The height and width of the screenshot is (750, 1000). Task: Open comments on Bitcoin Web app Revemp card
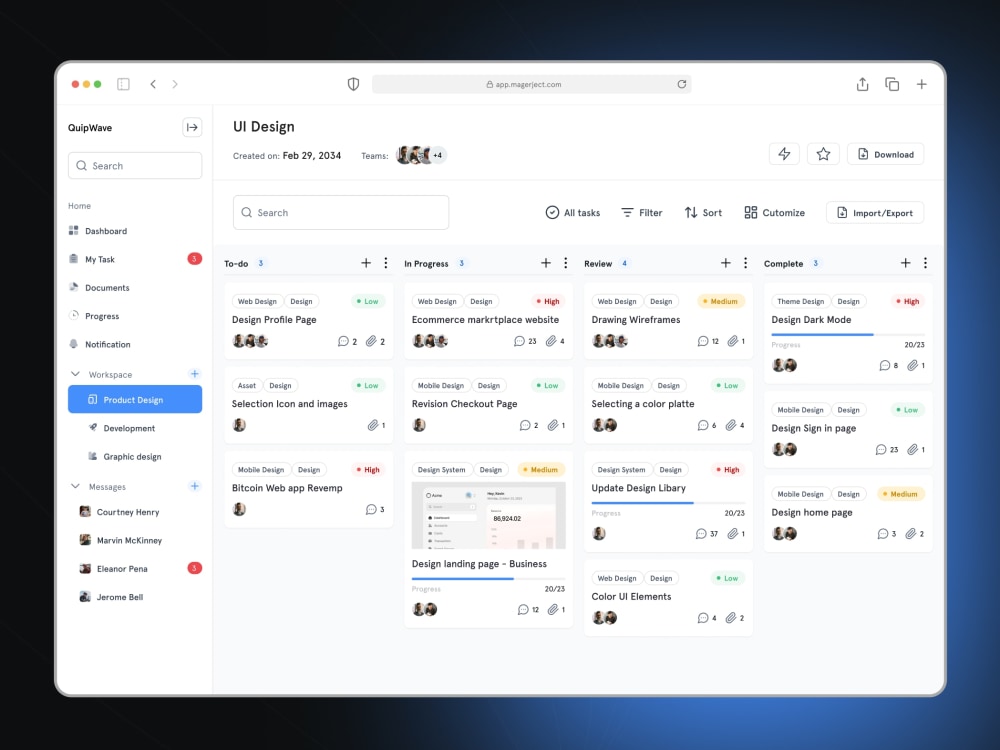pyautogui.click(x=375, y=509)
